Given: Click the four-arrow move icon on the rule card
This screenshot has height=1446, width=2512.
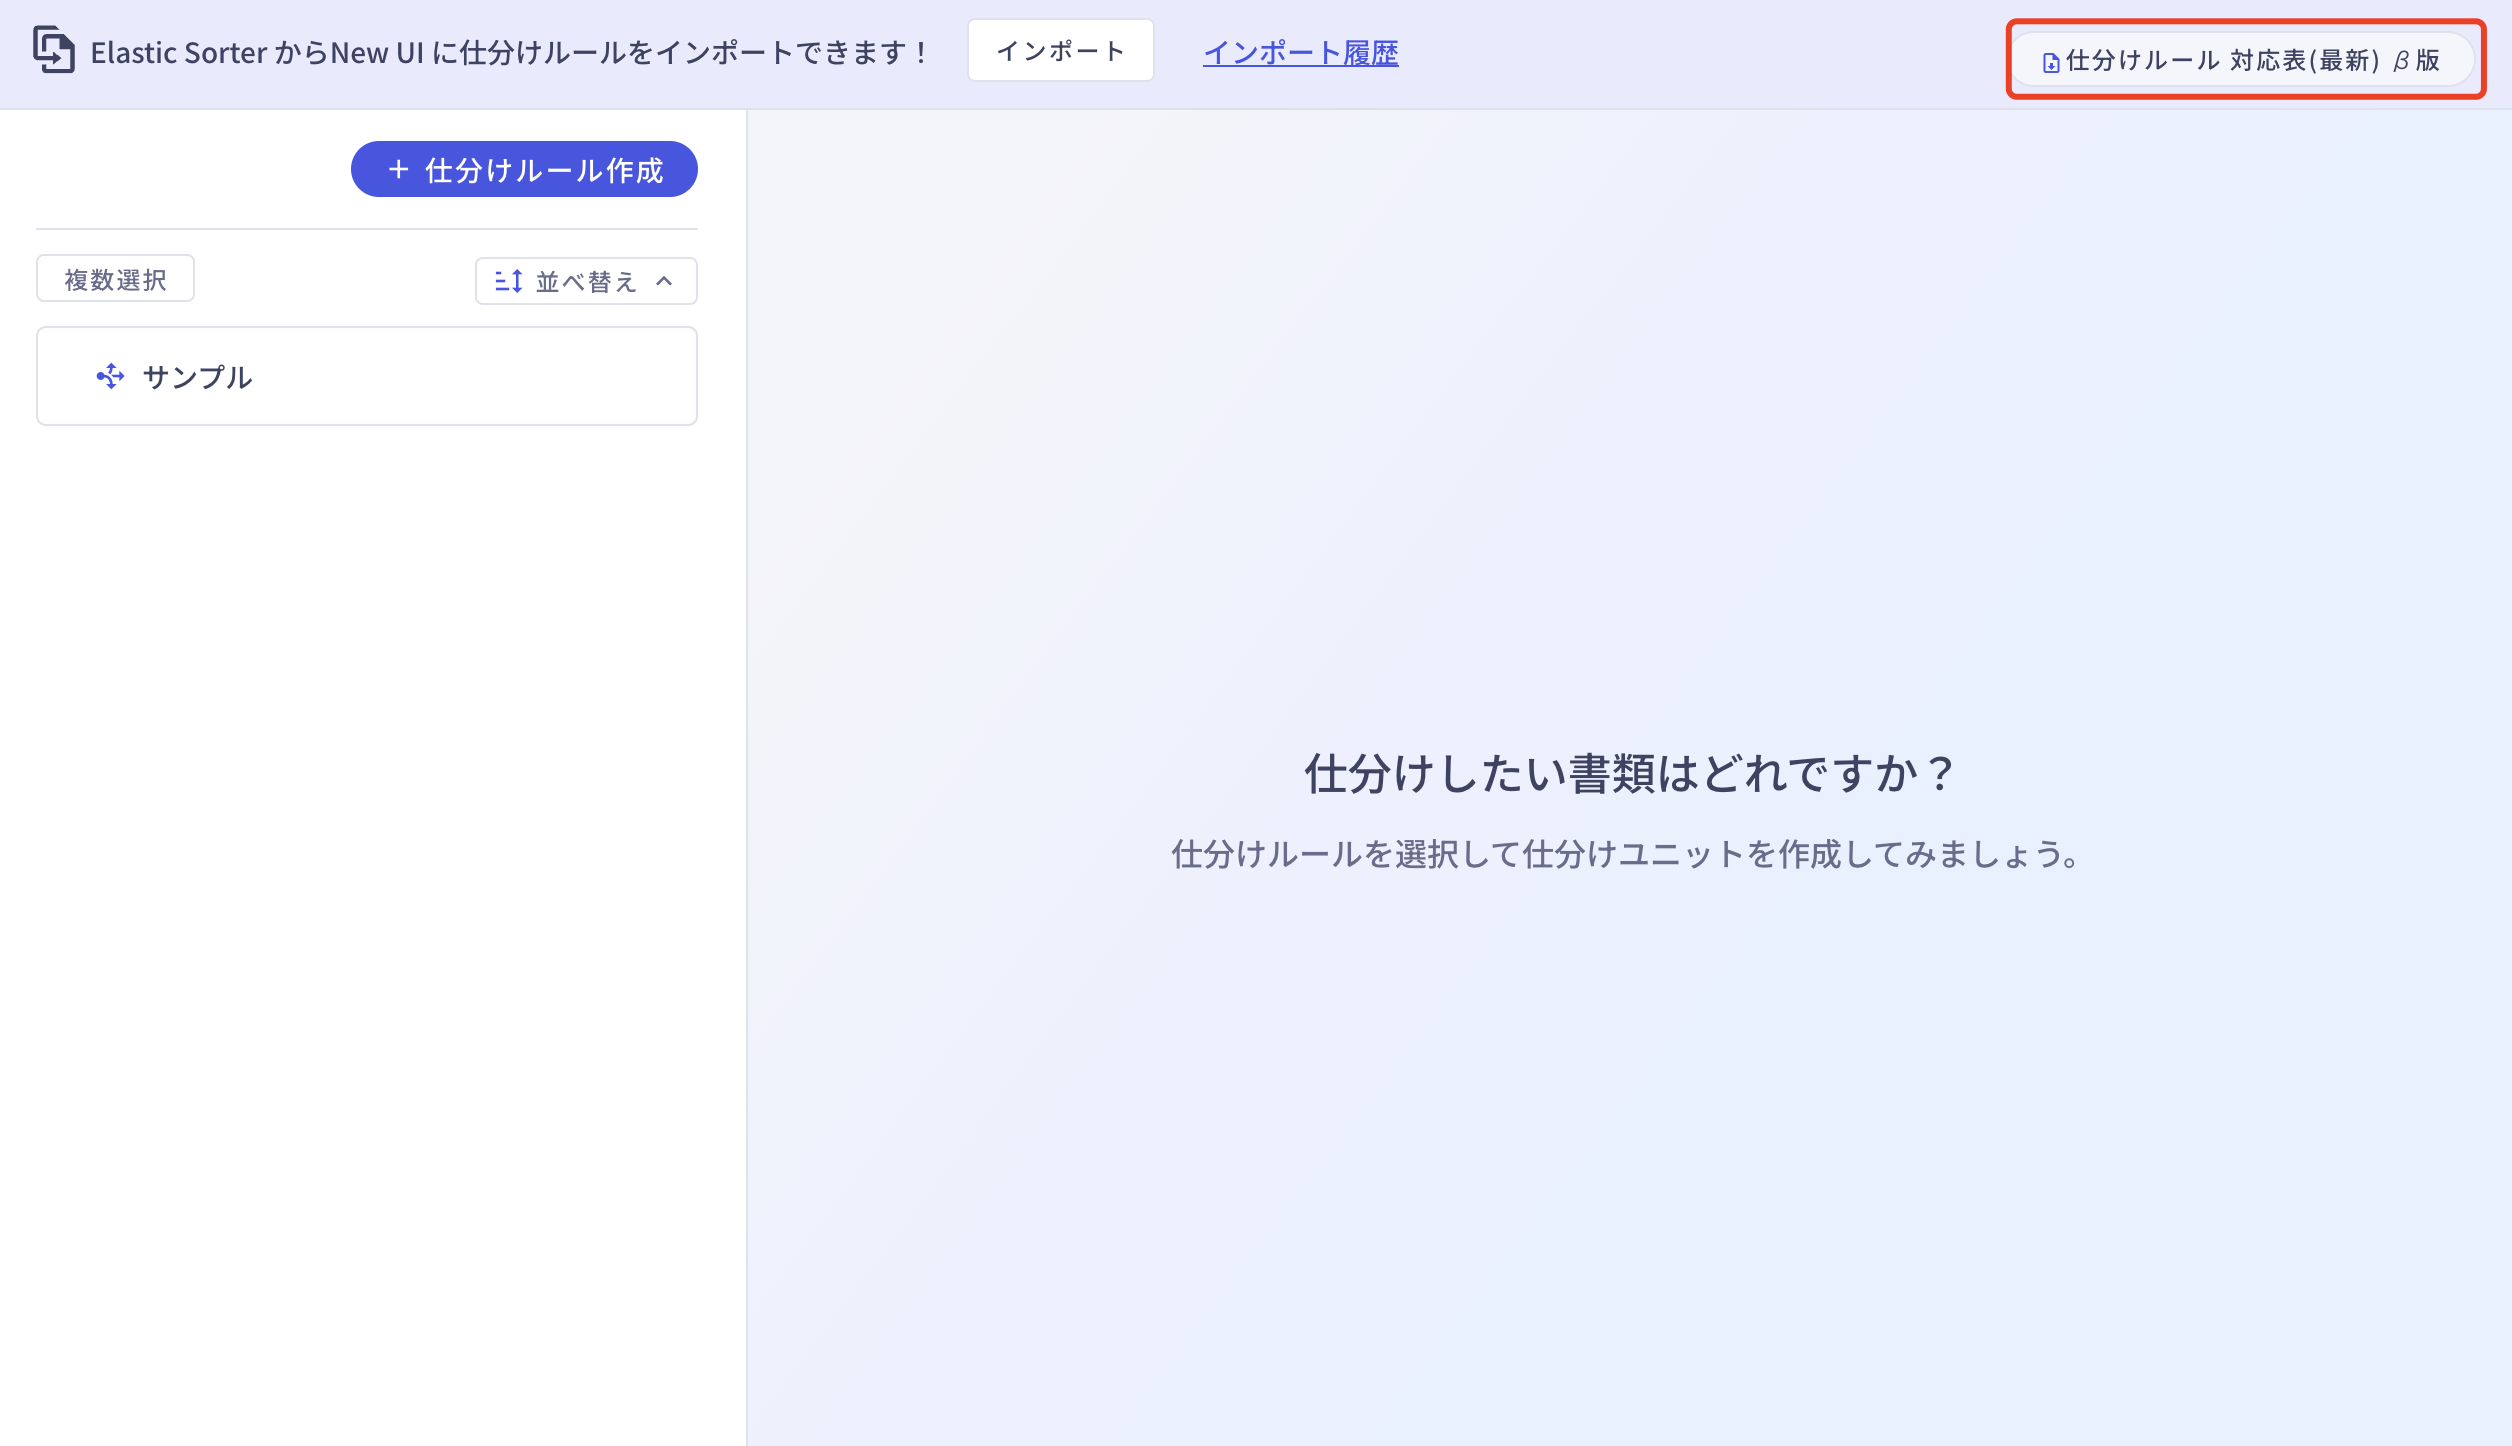Looking at the screenshot, I should [x=111, y=377].
